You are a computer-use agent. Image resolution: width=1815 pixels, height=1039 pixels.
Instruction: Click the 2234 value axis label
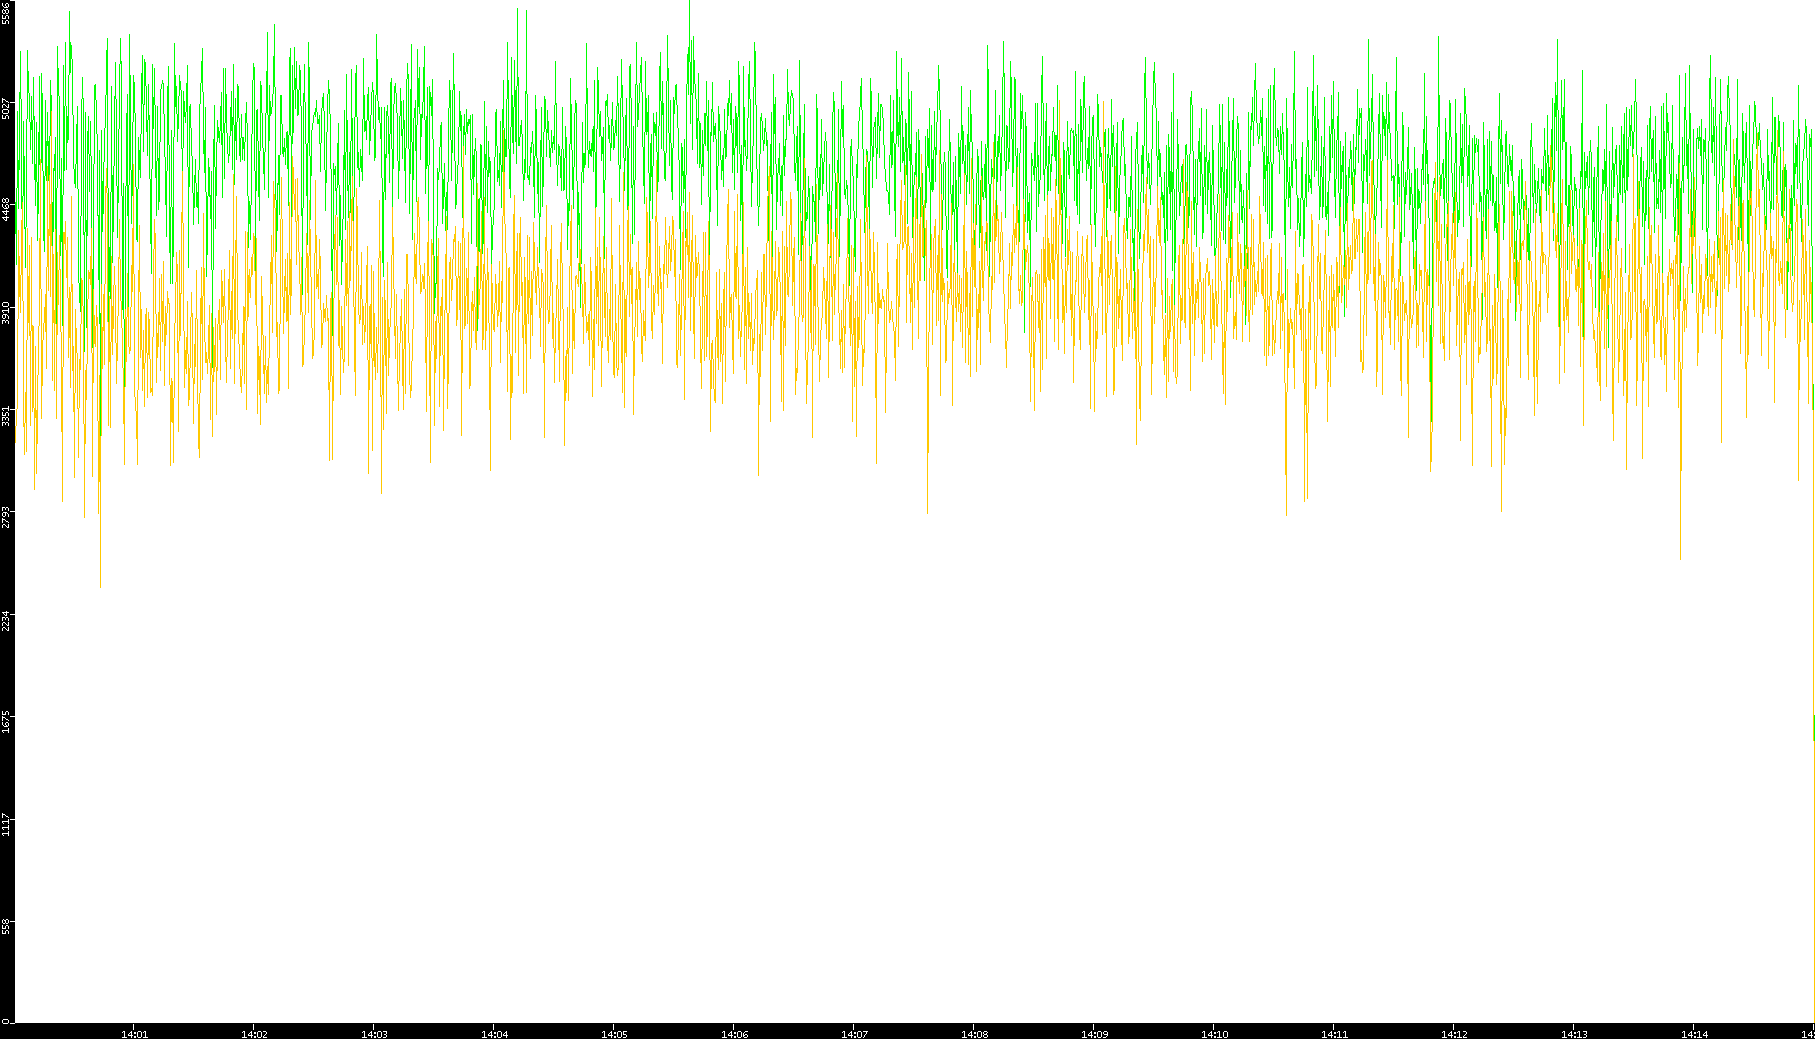coord(7,620)
